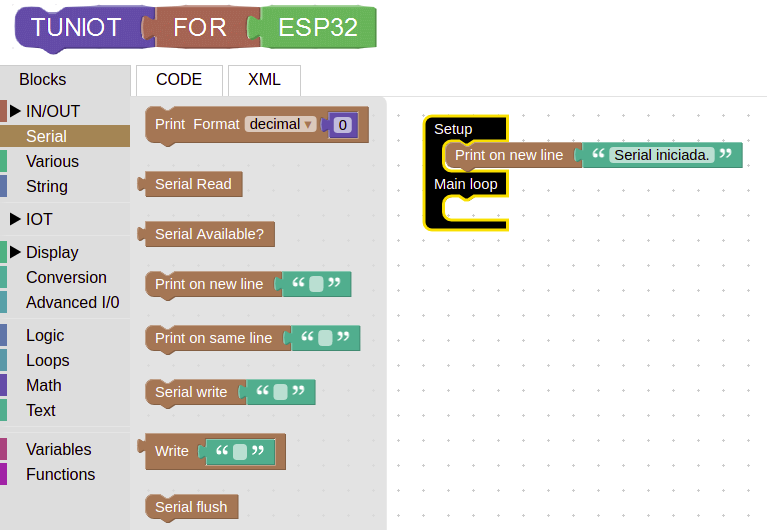767x530 pixels.
Task: Open the decimal format dropdown
Action: coord(280,124)
